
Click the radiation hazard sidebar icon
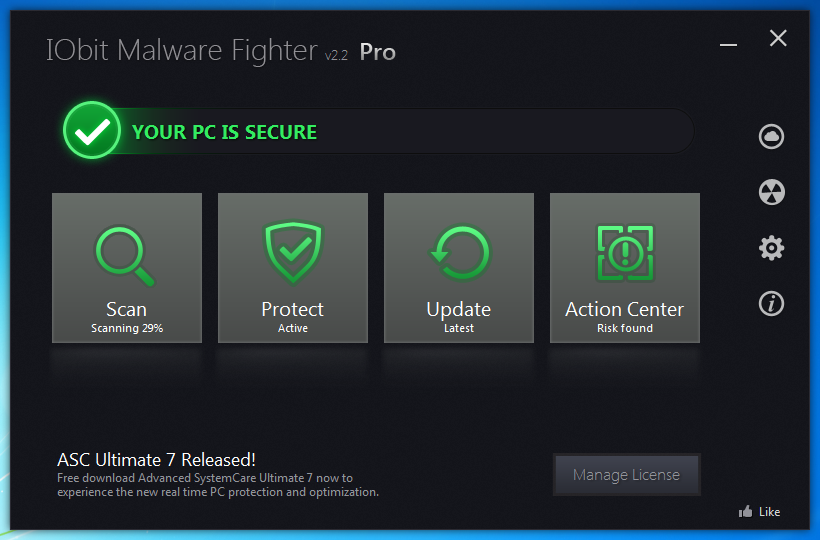tap(771, 192)
